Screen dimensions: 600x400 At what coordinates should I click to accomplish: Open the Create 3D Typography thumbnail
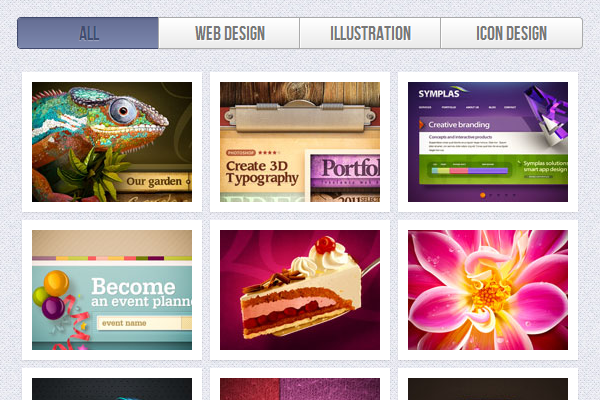point(300,142)
